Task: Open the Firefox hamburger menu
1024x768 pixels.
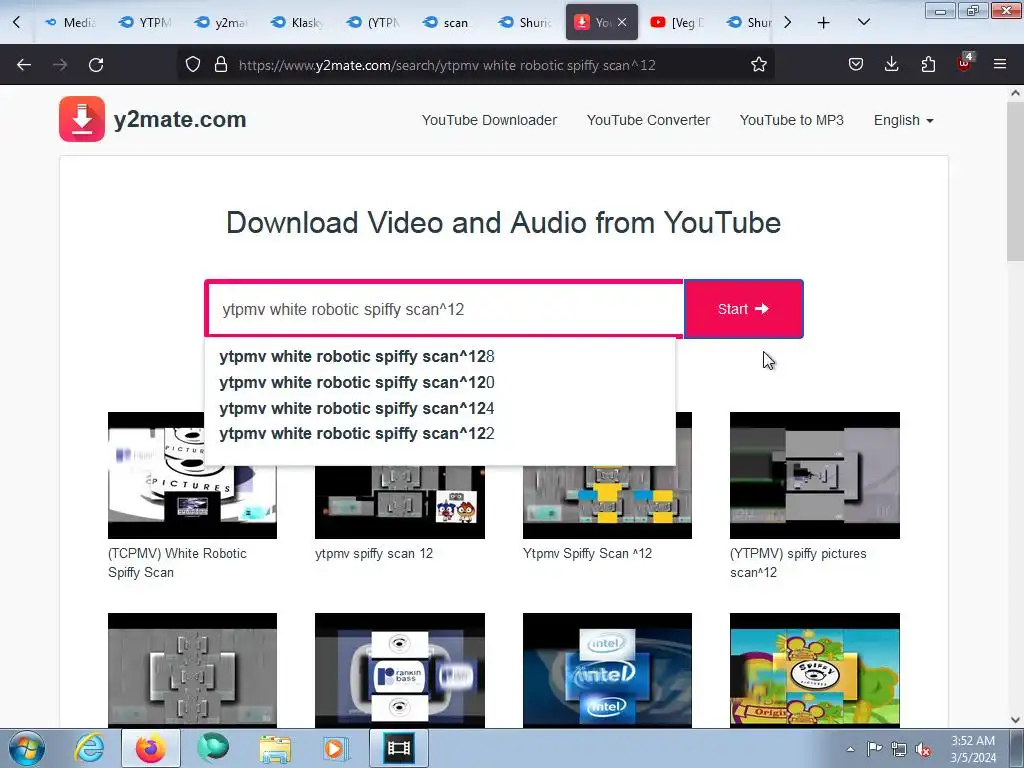Action: coord(1000,65)
